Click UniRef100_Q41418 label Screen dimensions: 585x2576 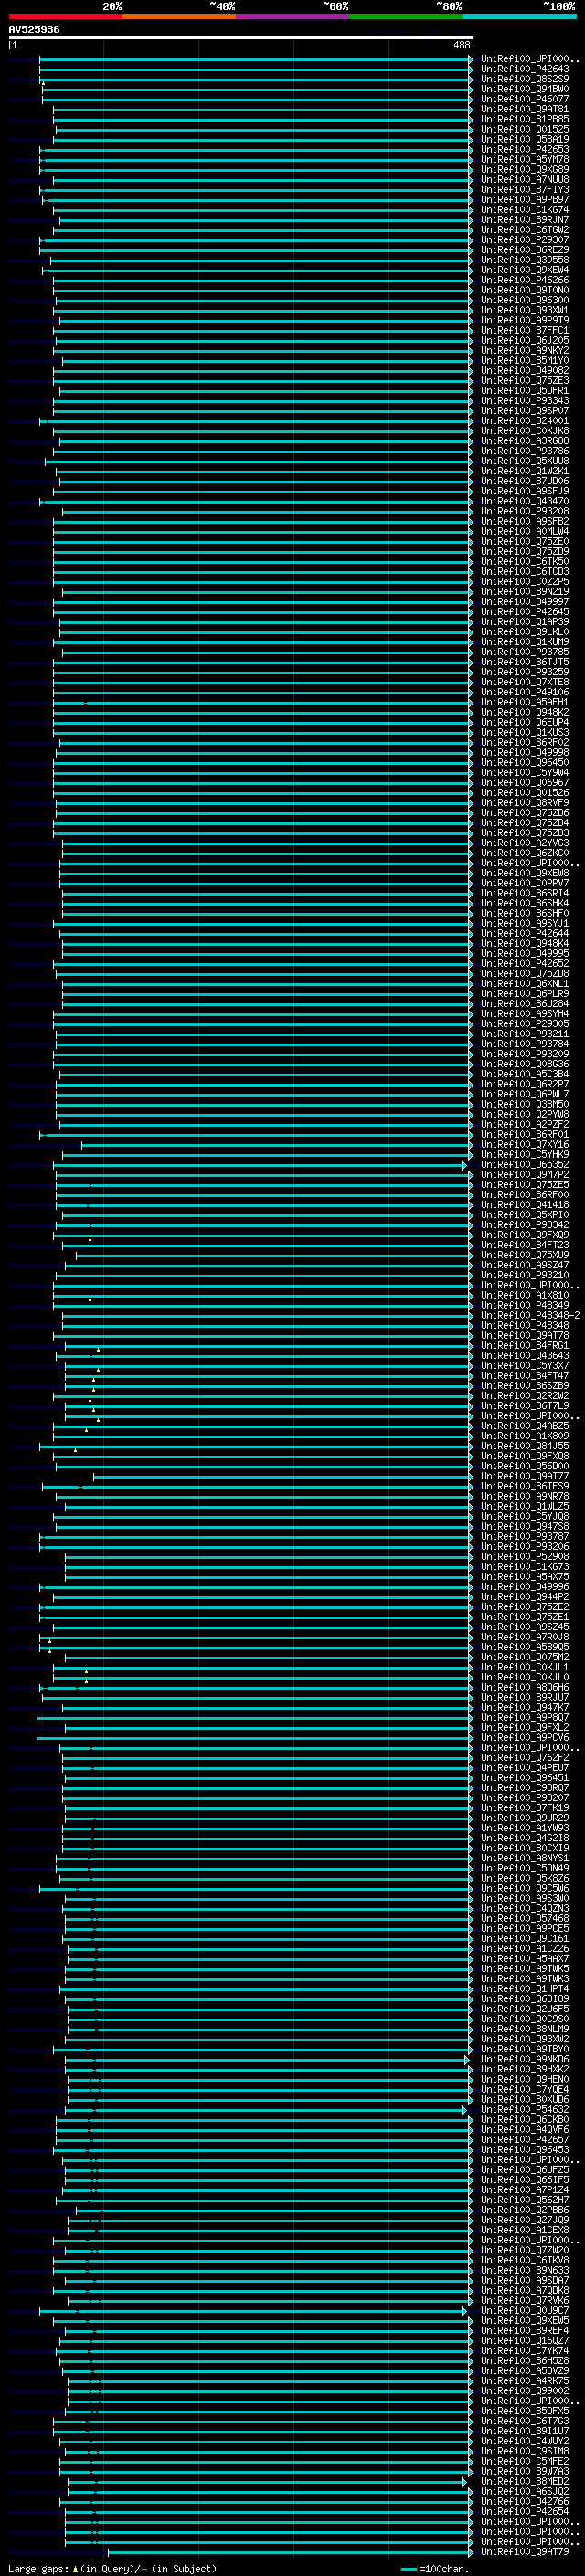coord(525,1204)
